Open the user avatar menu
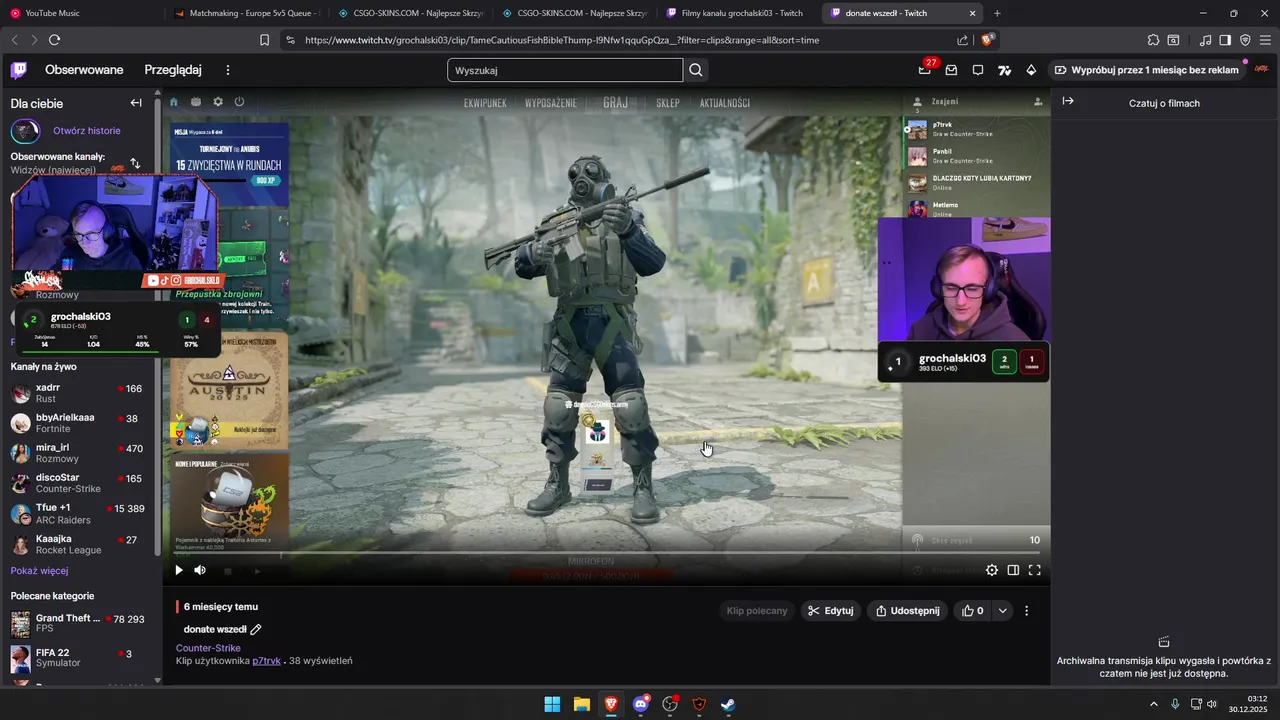 (x=1262, y=70)
